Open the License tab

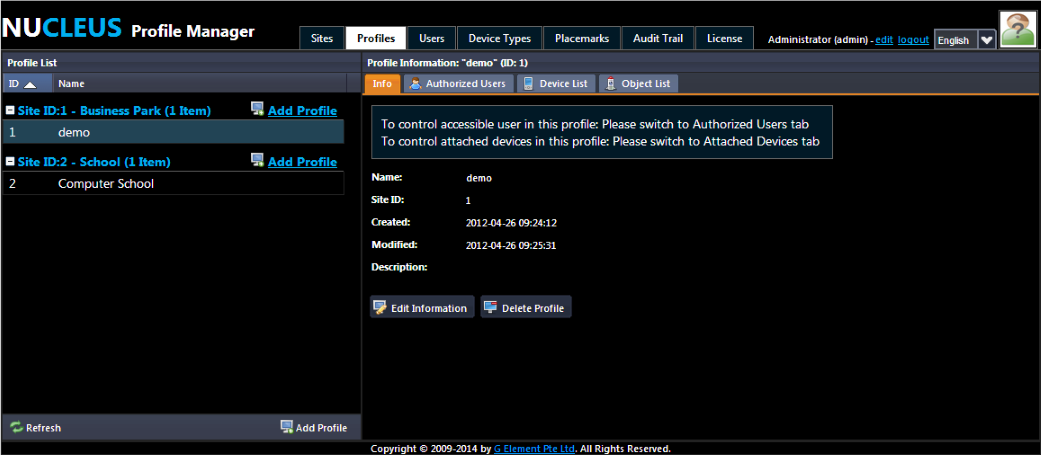(724, 39)
